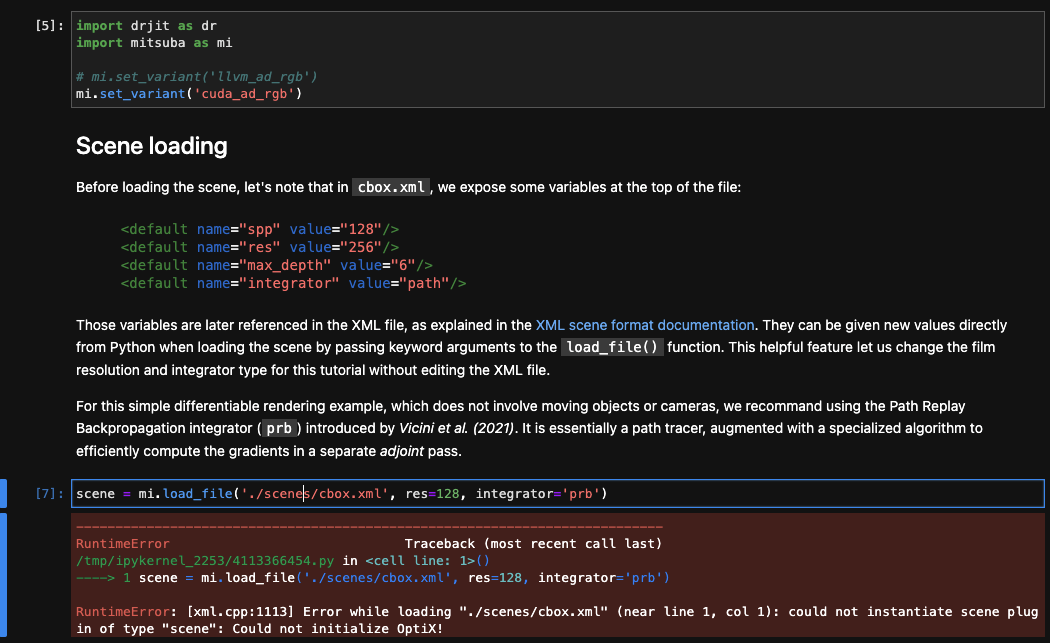
Task: Select the Path Replay Backpropagation paragraph
Action: [500, 427]
